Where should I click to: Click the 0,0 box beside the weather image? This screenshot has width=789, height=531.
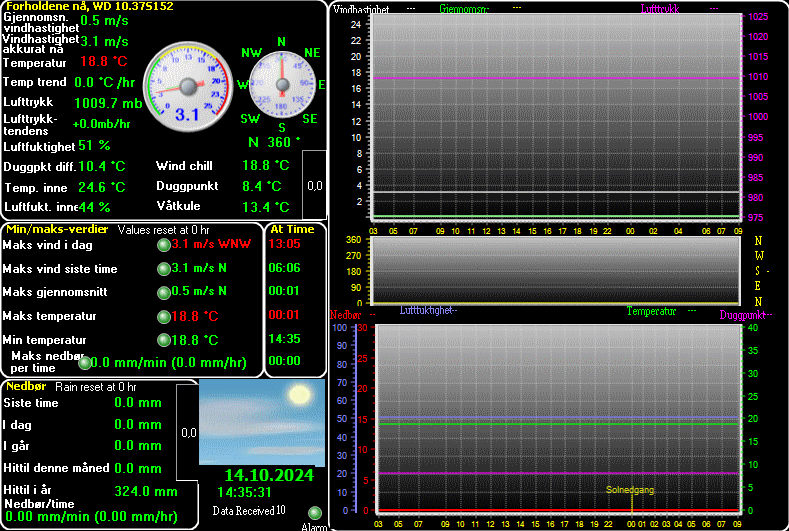[x=188, y=433]
